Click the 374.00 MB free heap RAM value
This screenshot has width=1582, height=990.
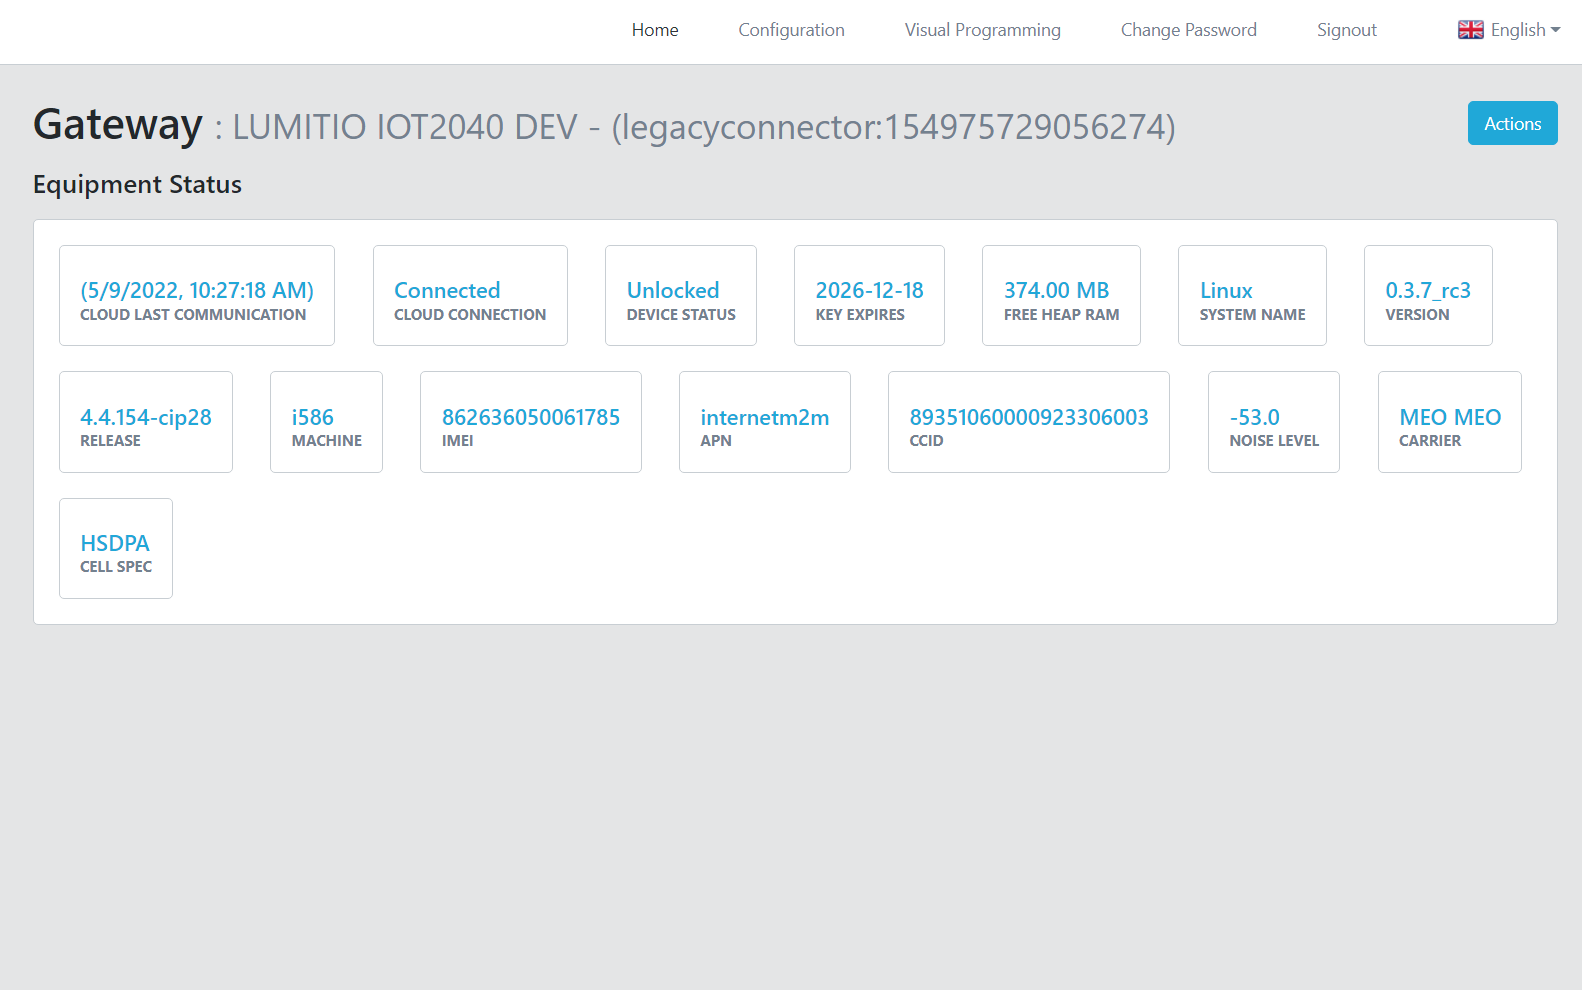[x=1056, y=290]
